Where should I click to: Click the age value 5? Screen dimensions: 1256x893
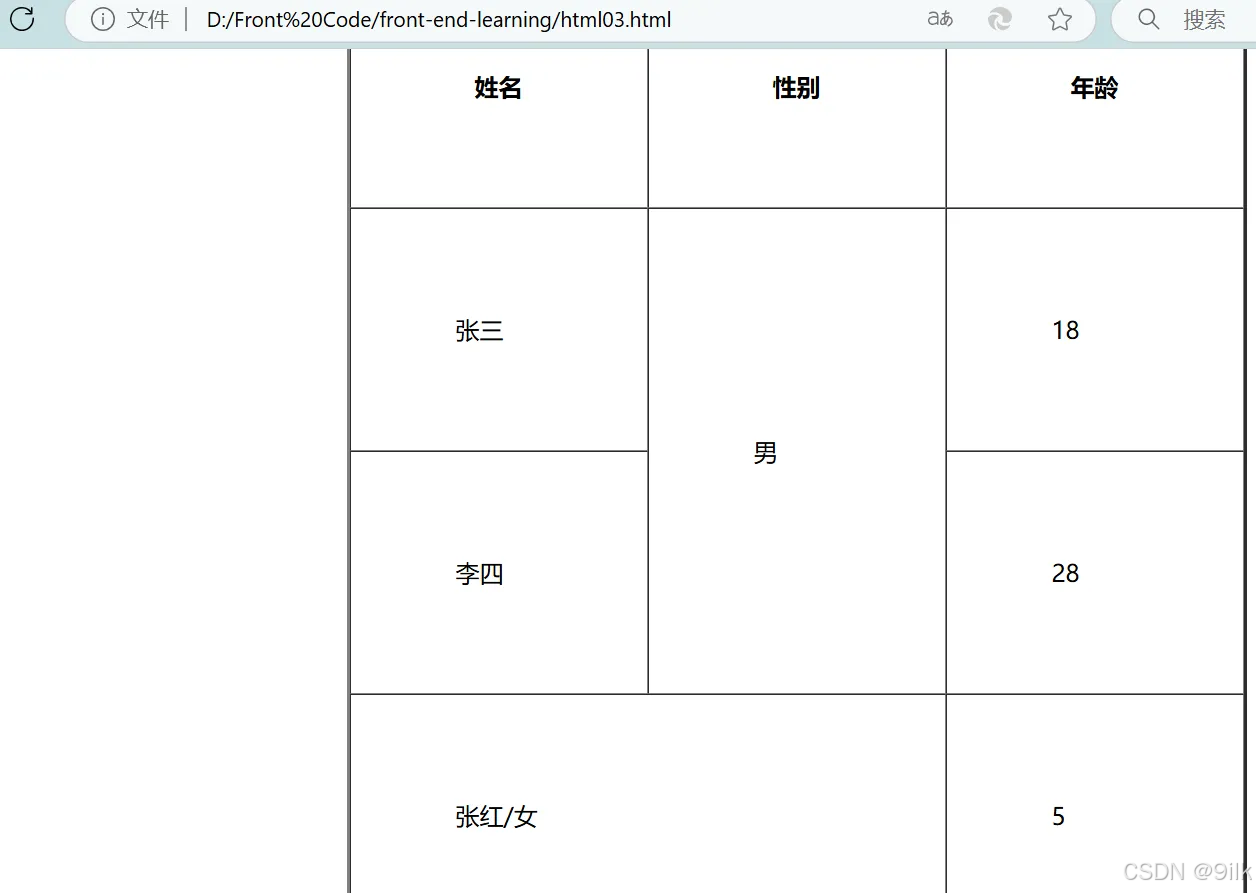(x=1059, y=817)
